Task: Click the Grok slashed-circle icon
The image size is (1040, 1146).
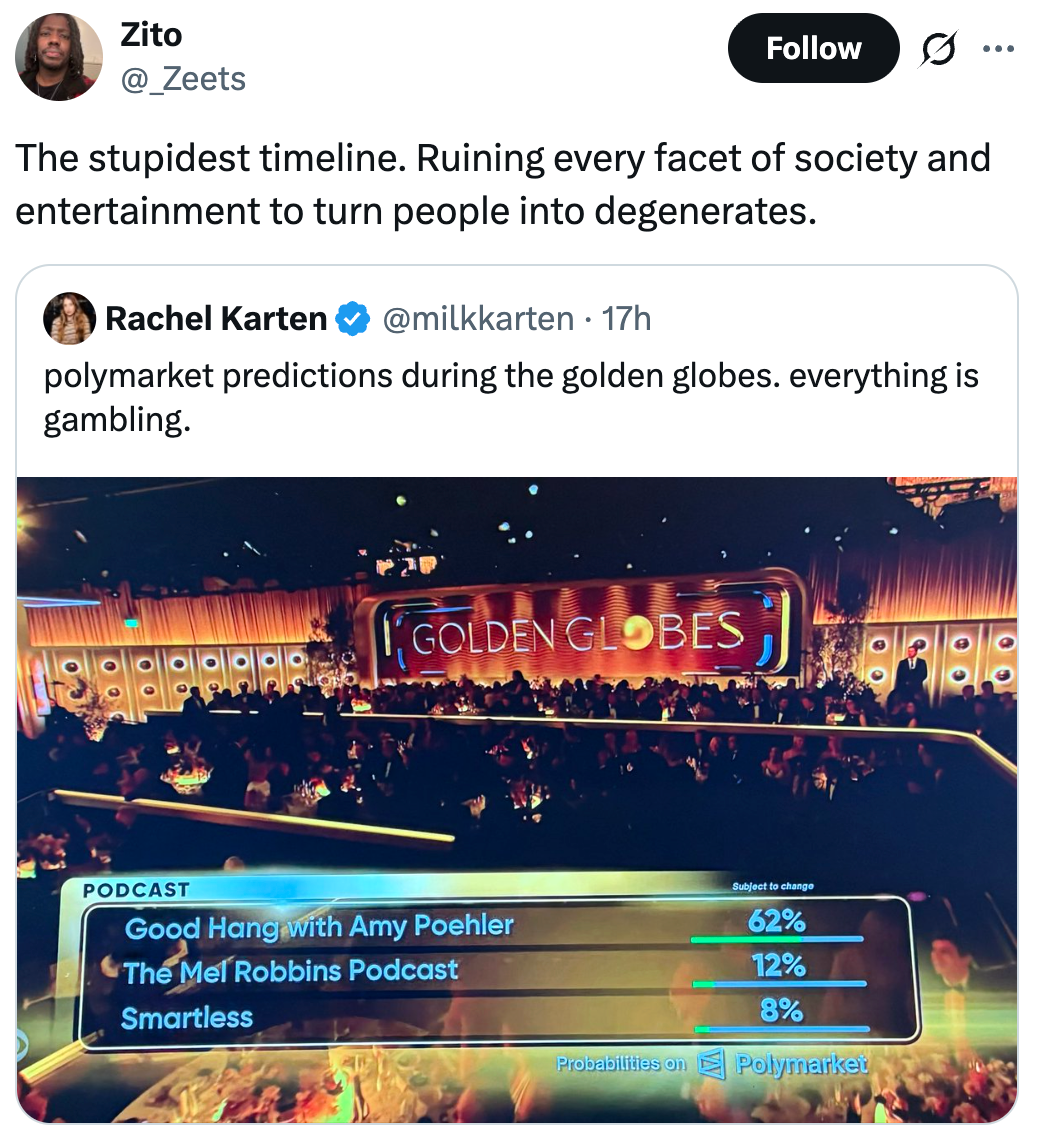Action: coord(939,49)
